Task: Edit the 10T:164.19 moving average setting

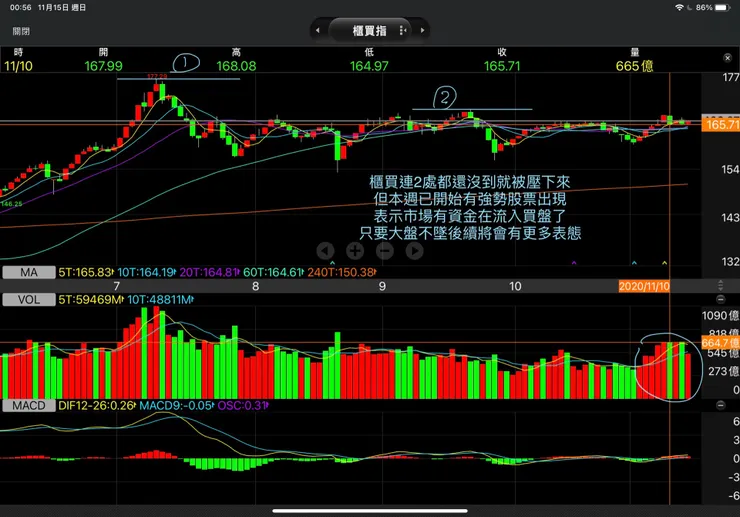Action: click(146, 272)
